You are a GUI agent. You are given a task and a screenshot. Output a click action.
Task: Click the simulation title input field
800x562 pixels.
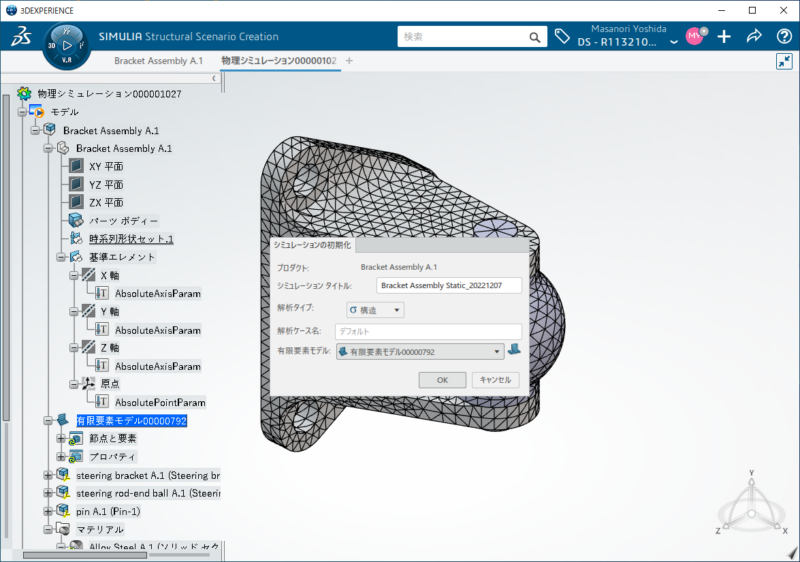(x=449, y=285)
